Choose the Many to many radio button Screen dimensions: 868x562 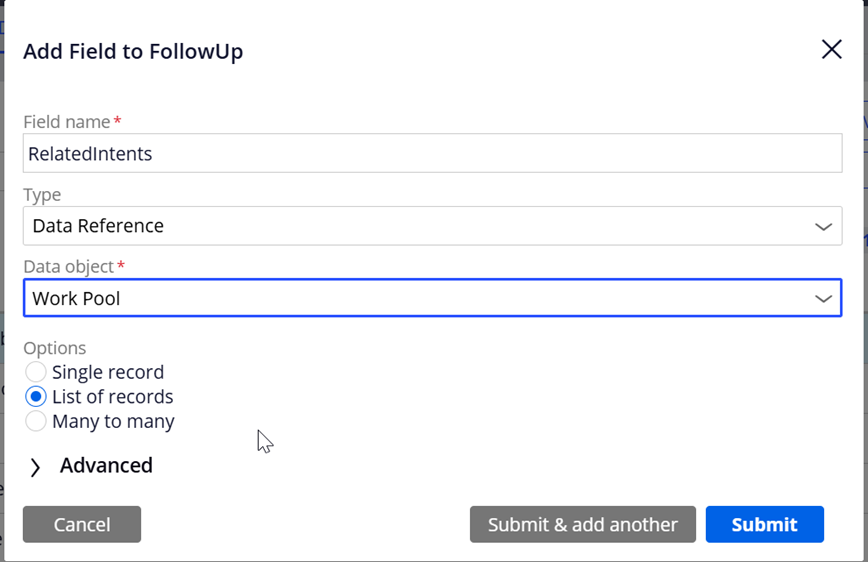point(36,421)
